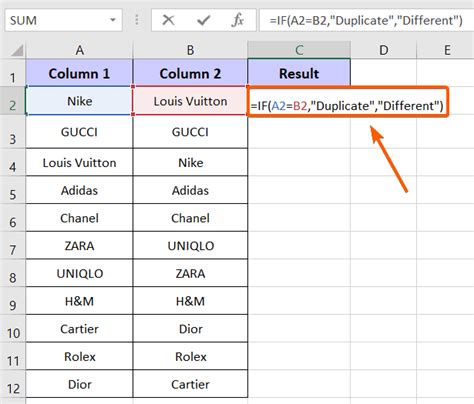Click the formula bar options dots handle
The image size is (474, 404).
point(137,20)
